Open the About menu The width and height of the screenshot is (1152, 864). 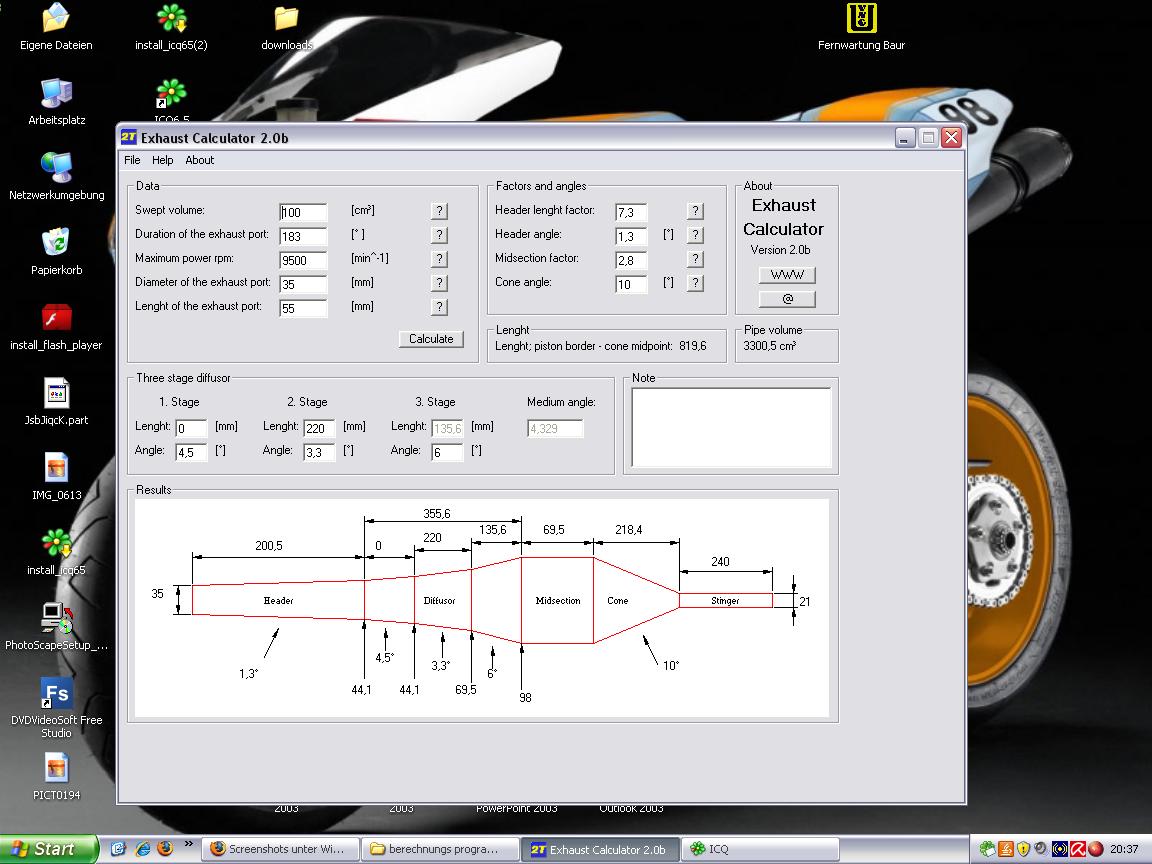(199, 160)
